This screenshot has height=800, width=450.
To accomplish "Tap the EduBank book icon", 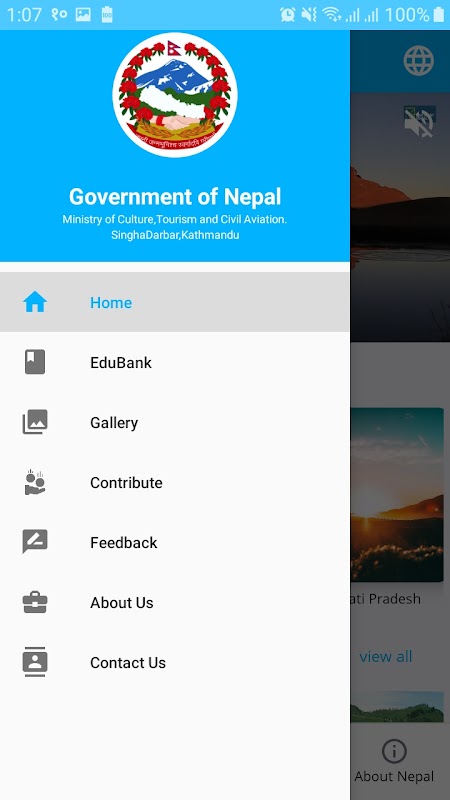I will (35, 362).
